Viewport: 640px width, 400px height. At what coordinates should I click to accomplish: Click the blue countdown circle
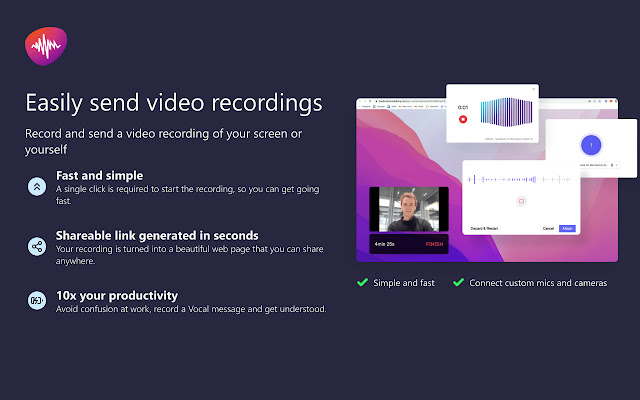(x=591, y=145)
